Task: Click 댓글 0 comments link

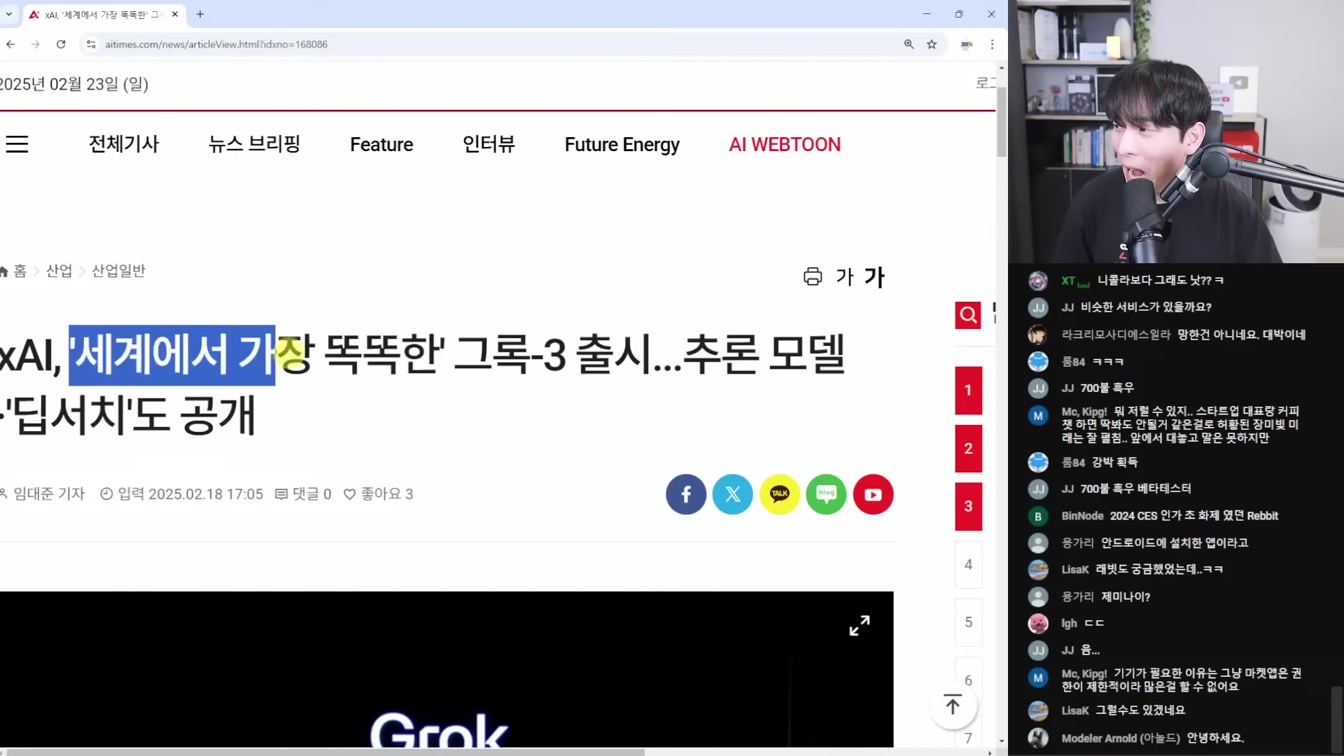Action: (304, 494)
